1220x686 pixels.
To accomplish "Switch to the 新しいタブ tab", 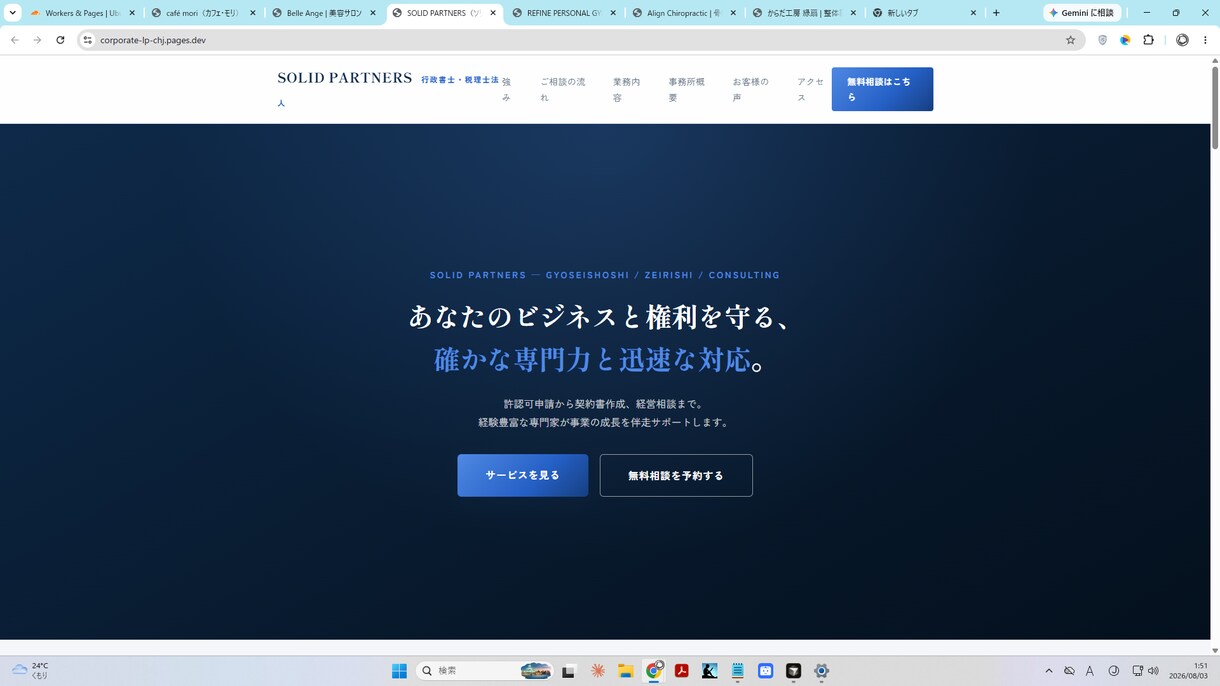I will [x=923, y=13].
